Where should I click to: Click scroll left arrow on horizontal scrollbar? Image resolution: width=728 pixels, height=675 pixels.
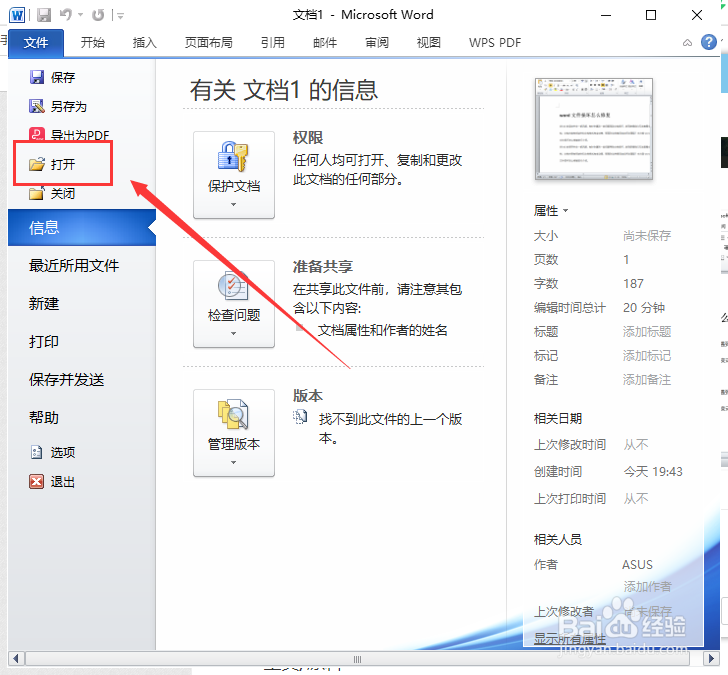pyautogui.click(x=16, y=658)
